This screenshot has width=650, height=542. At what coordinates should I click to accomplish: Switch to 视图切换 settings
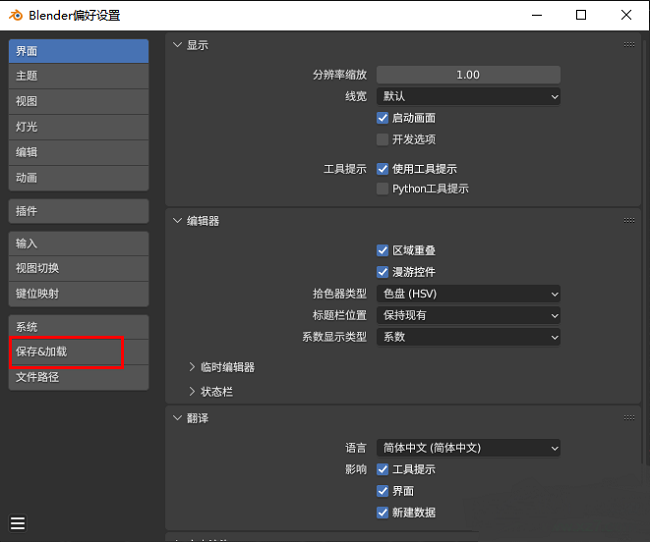(79, 268)
